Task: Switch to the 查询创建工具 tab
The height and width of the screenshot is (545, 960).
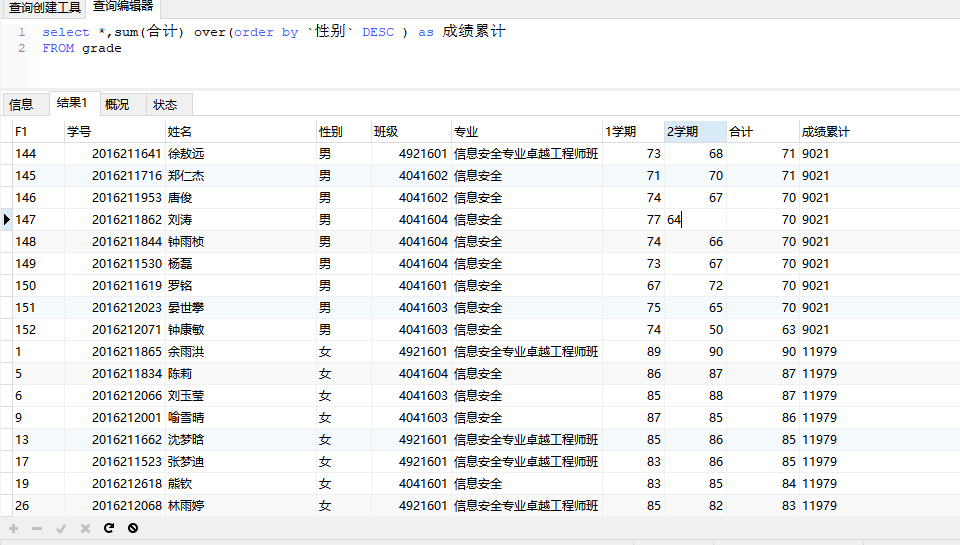Action: coord(44,7)
